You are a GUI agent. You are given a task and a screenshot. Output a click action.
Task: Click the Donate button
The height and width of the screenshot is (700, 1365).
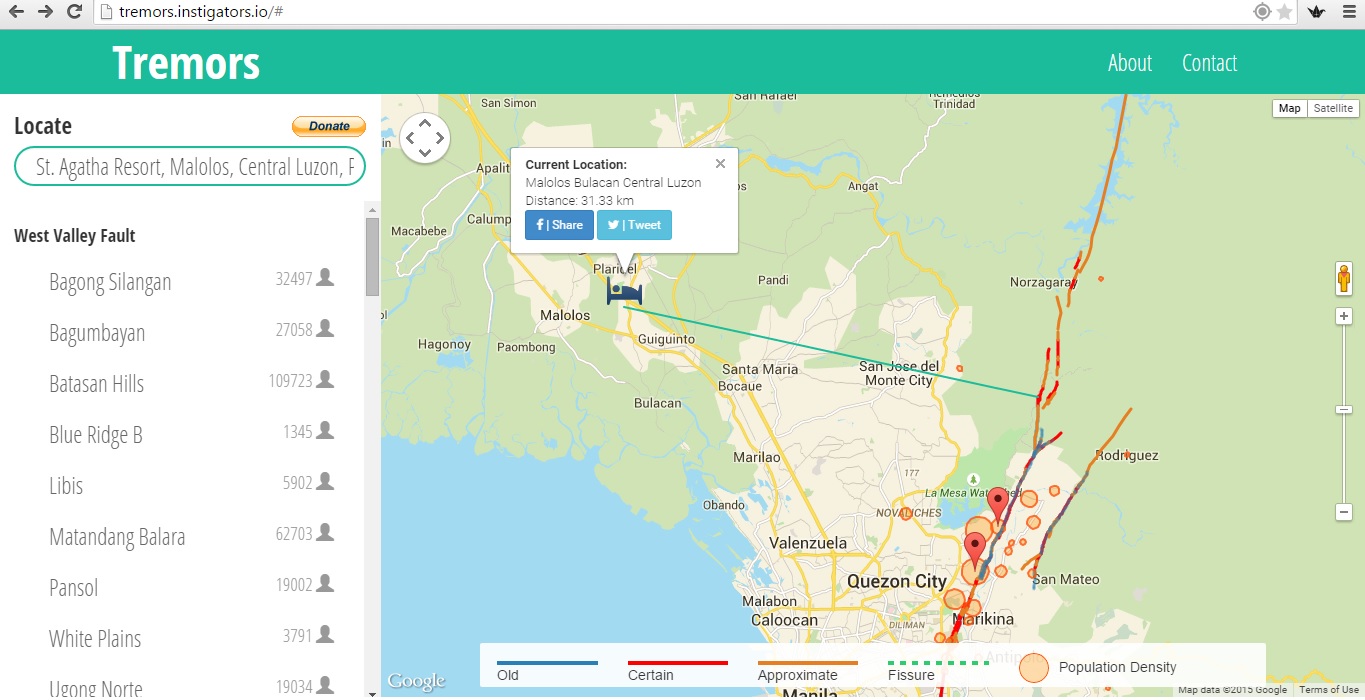coord(329,126)
